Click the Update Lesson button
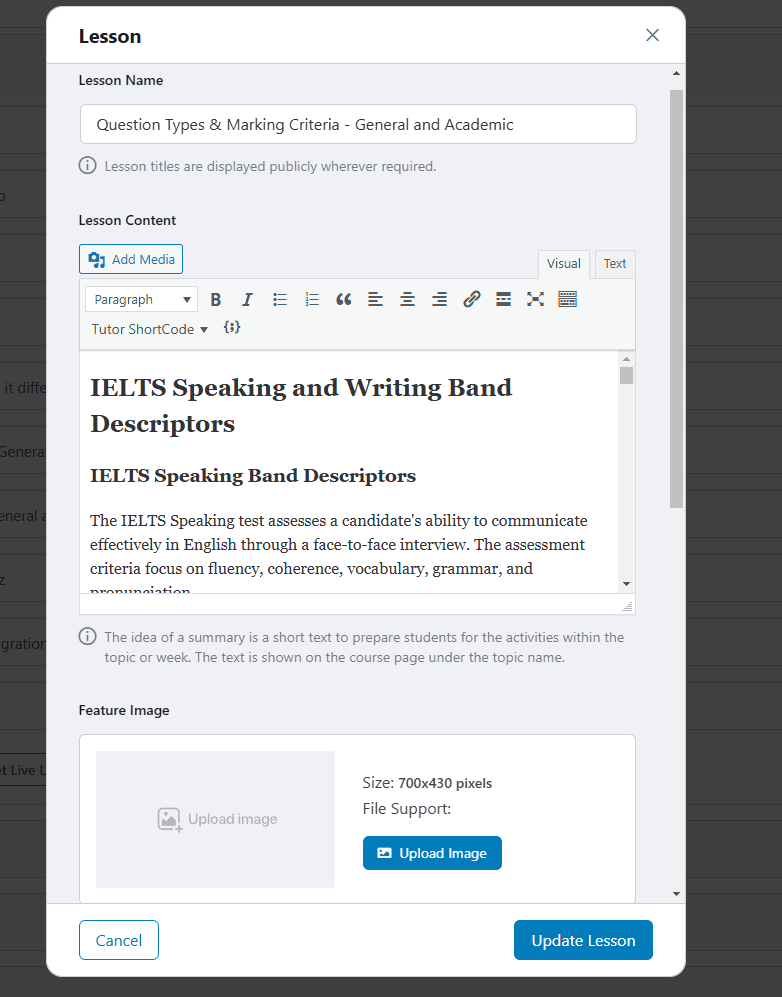This screenshot has height=997, width=782. click(x=583, y=940)
